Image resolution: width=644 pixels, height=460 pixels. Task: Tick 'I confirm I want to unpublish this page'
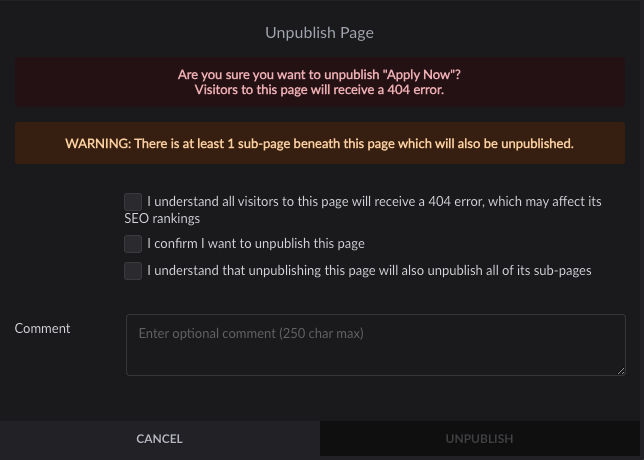[133, 244]
